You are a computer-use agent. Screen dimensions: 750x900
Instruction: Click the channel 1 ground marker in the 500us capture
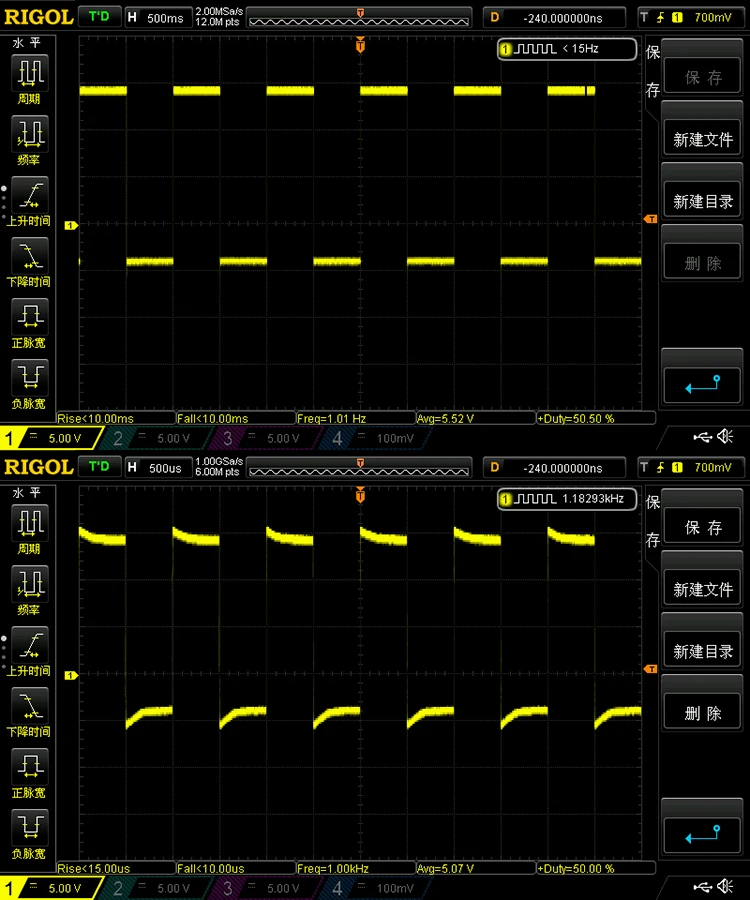[x=71, y=676]
